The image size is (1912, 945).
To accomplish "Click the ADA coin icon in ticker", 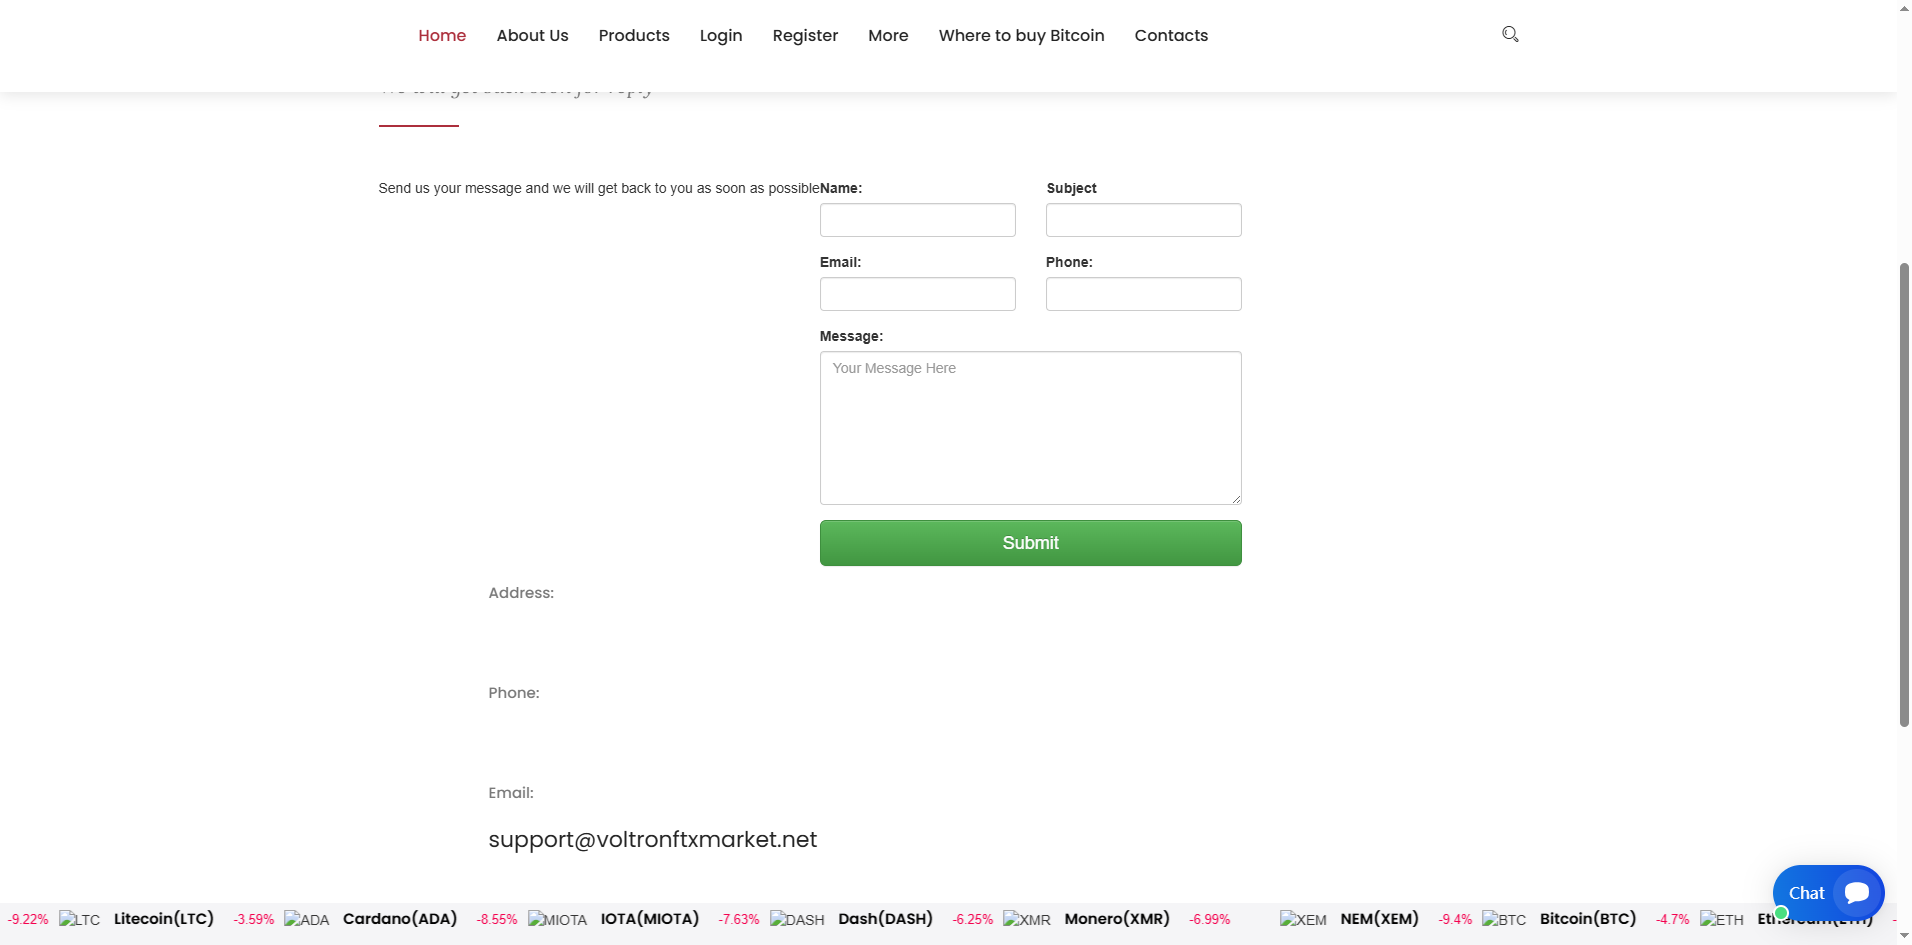I will click(307, 920).
